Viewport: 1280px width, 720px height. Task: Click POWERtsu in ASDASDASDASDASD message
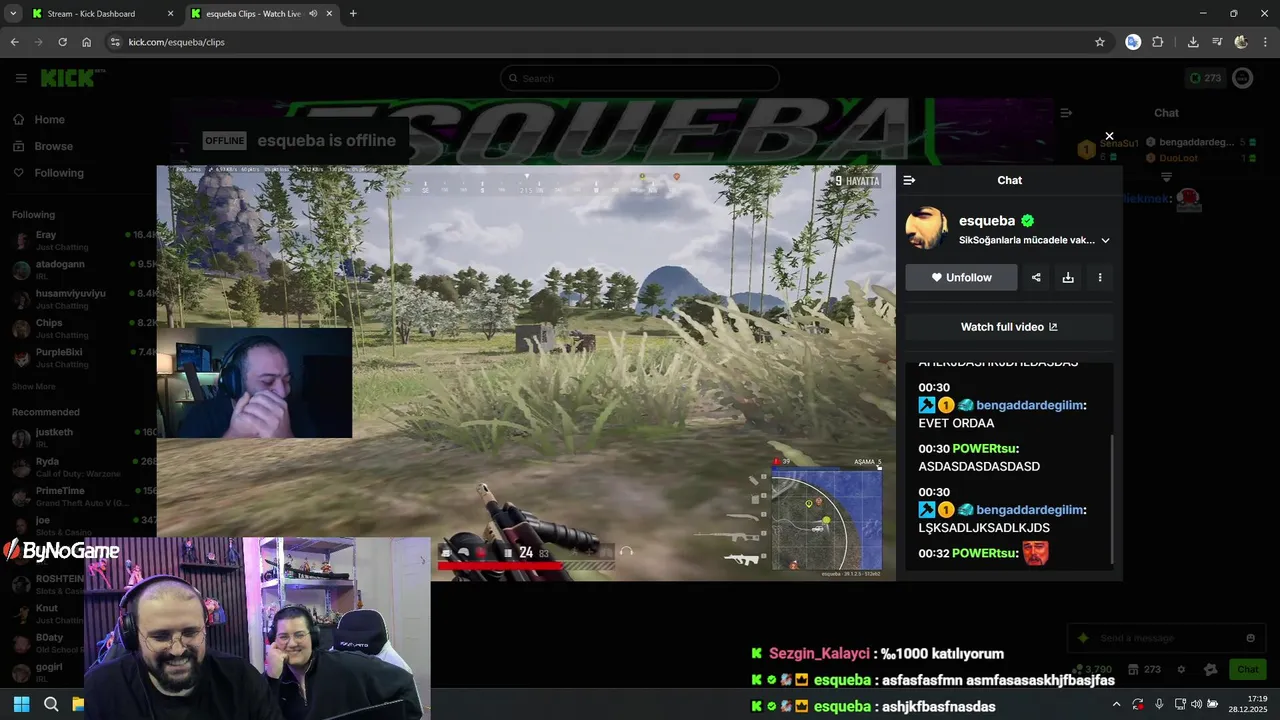pos(986,449)
